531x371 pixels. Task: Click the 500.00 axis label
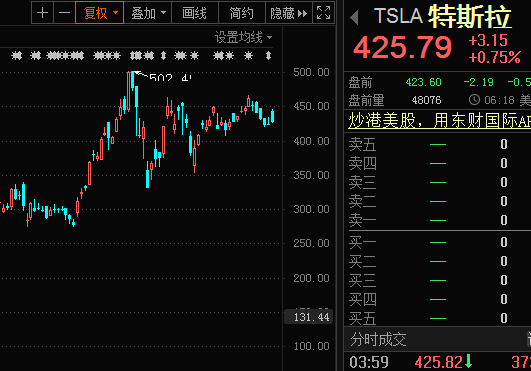(311, 72)
